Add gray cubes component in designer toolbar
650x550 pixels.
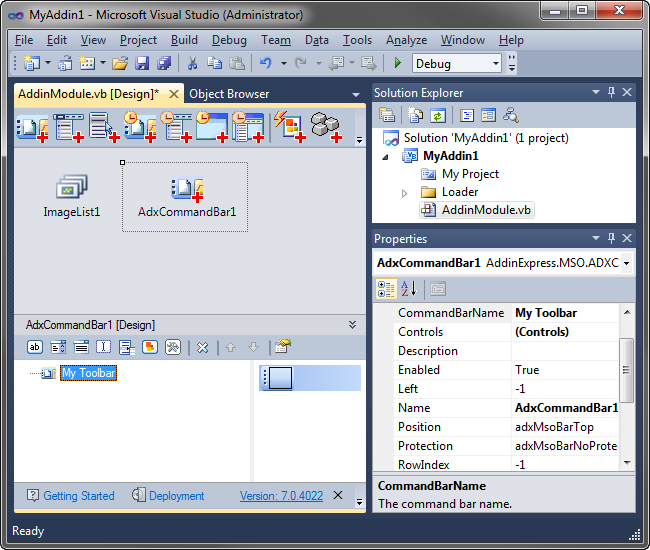click(x=326, y=127)
